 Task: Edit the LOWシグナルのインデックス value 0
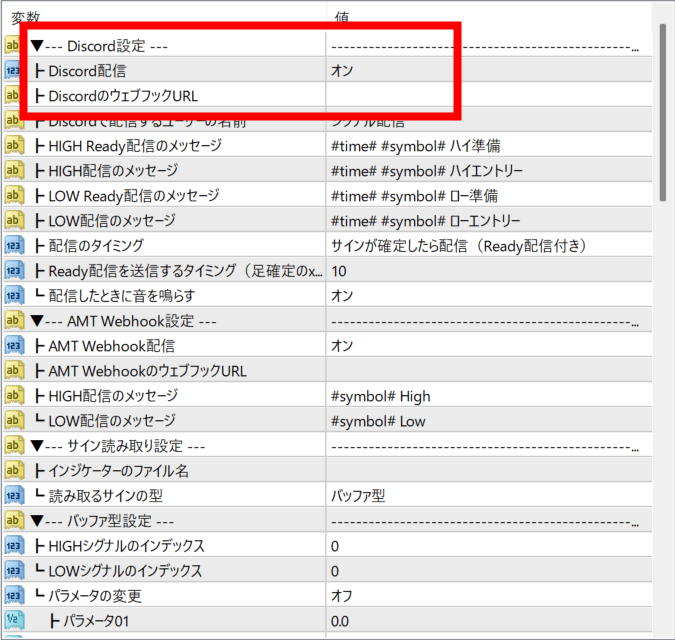click(x=335, y=571)
